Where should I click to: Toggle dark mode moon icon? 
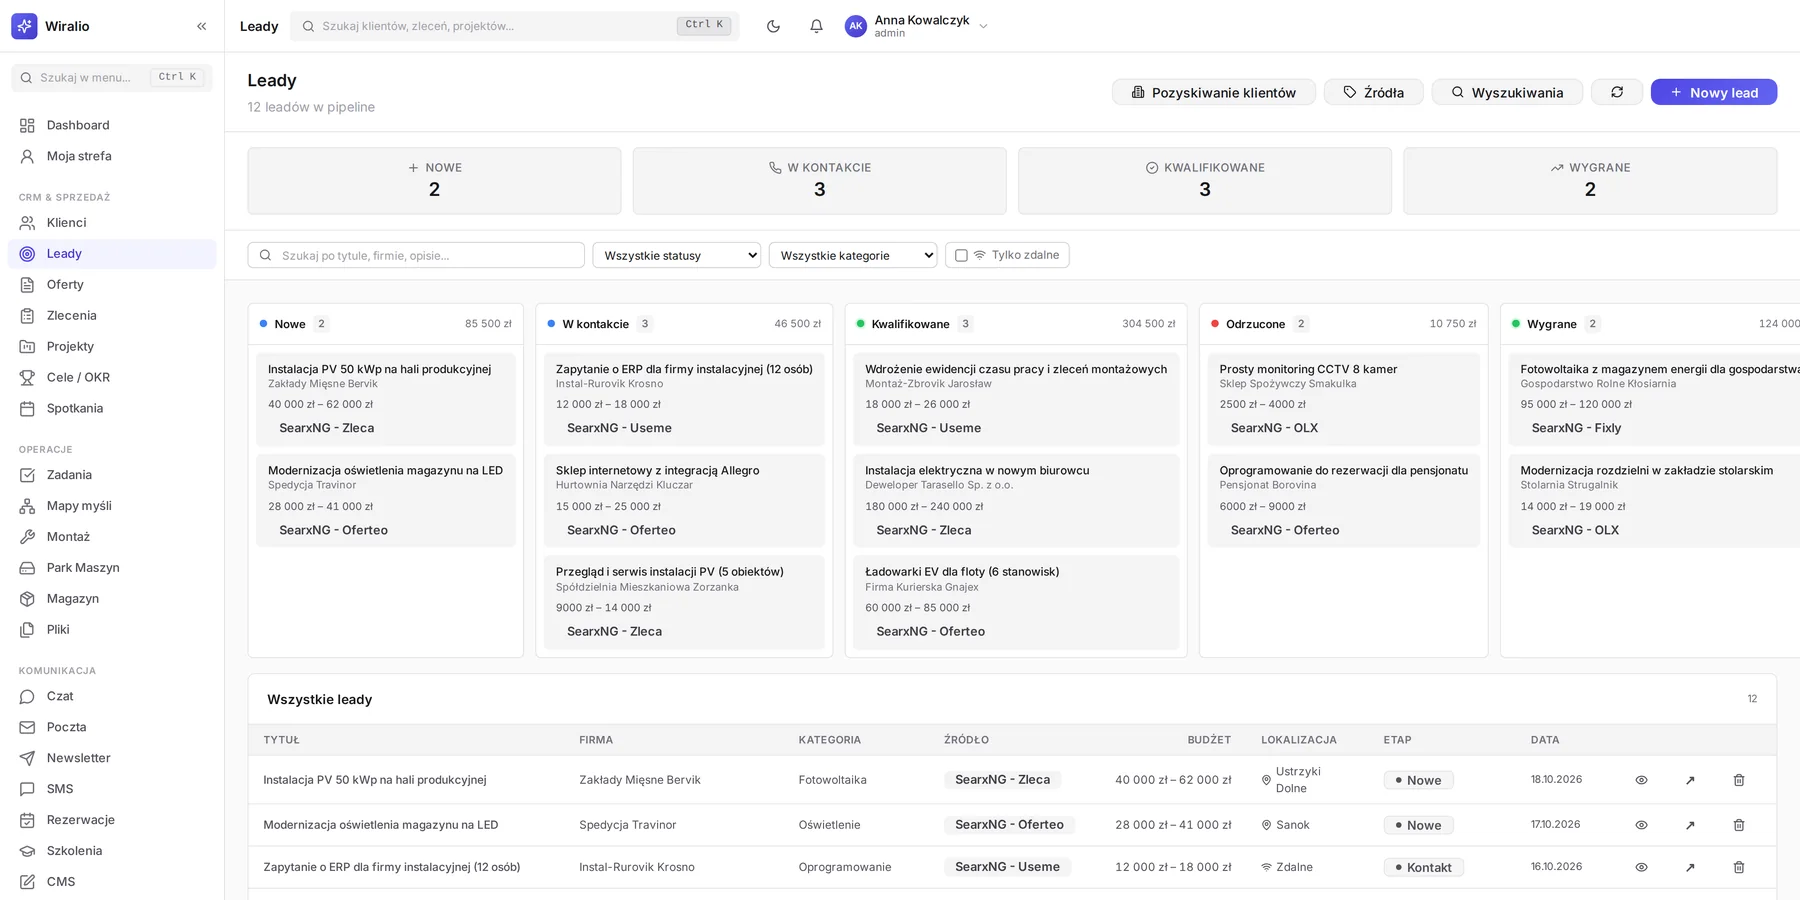tap(773, 26)
